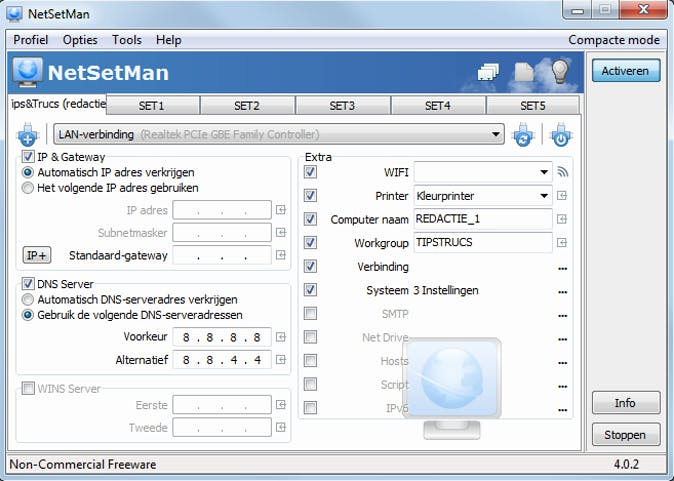Image resolution: width=674 pixels, height=481 pixels.
Task: Click the WIFI signal scan icon
Action: 562,172
